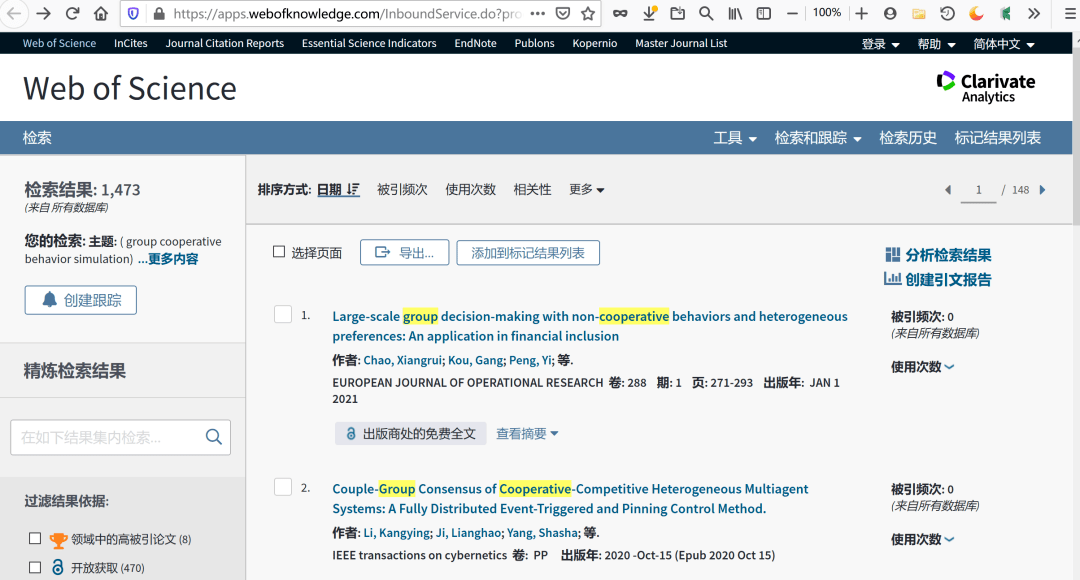Zoom in with the plus icon

tap(861, 13)
